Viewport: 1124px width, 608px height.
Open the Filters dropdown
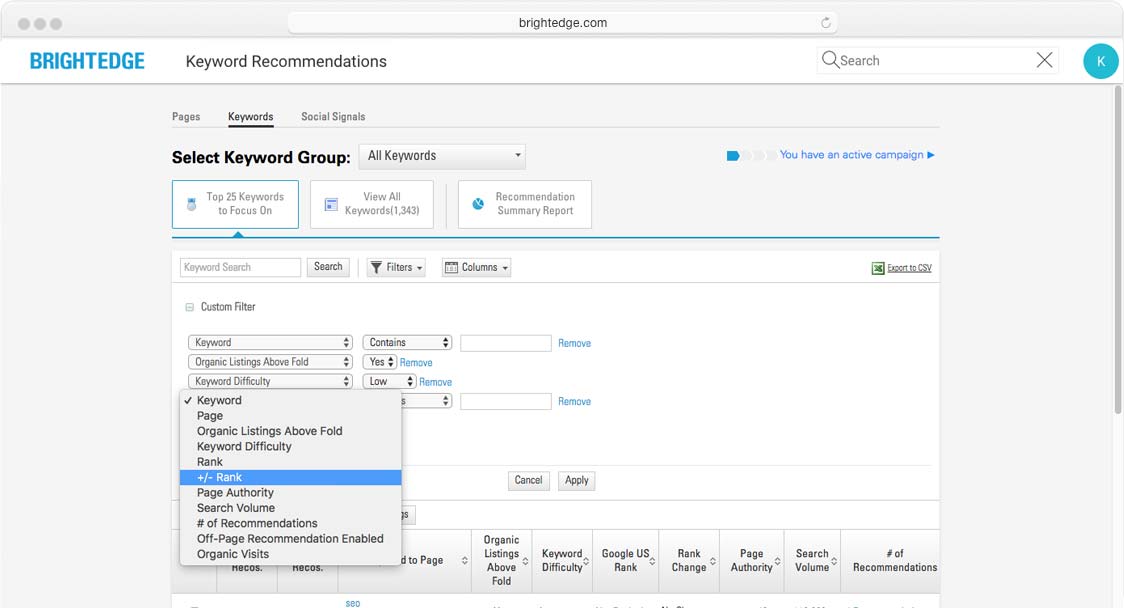[396, 267]
